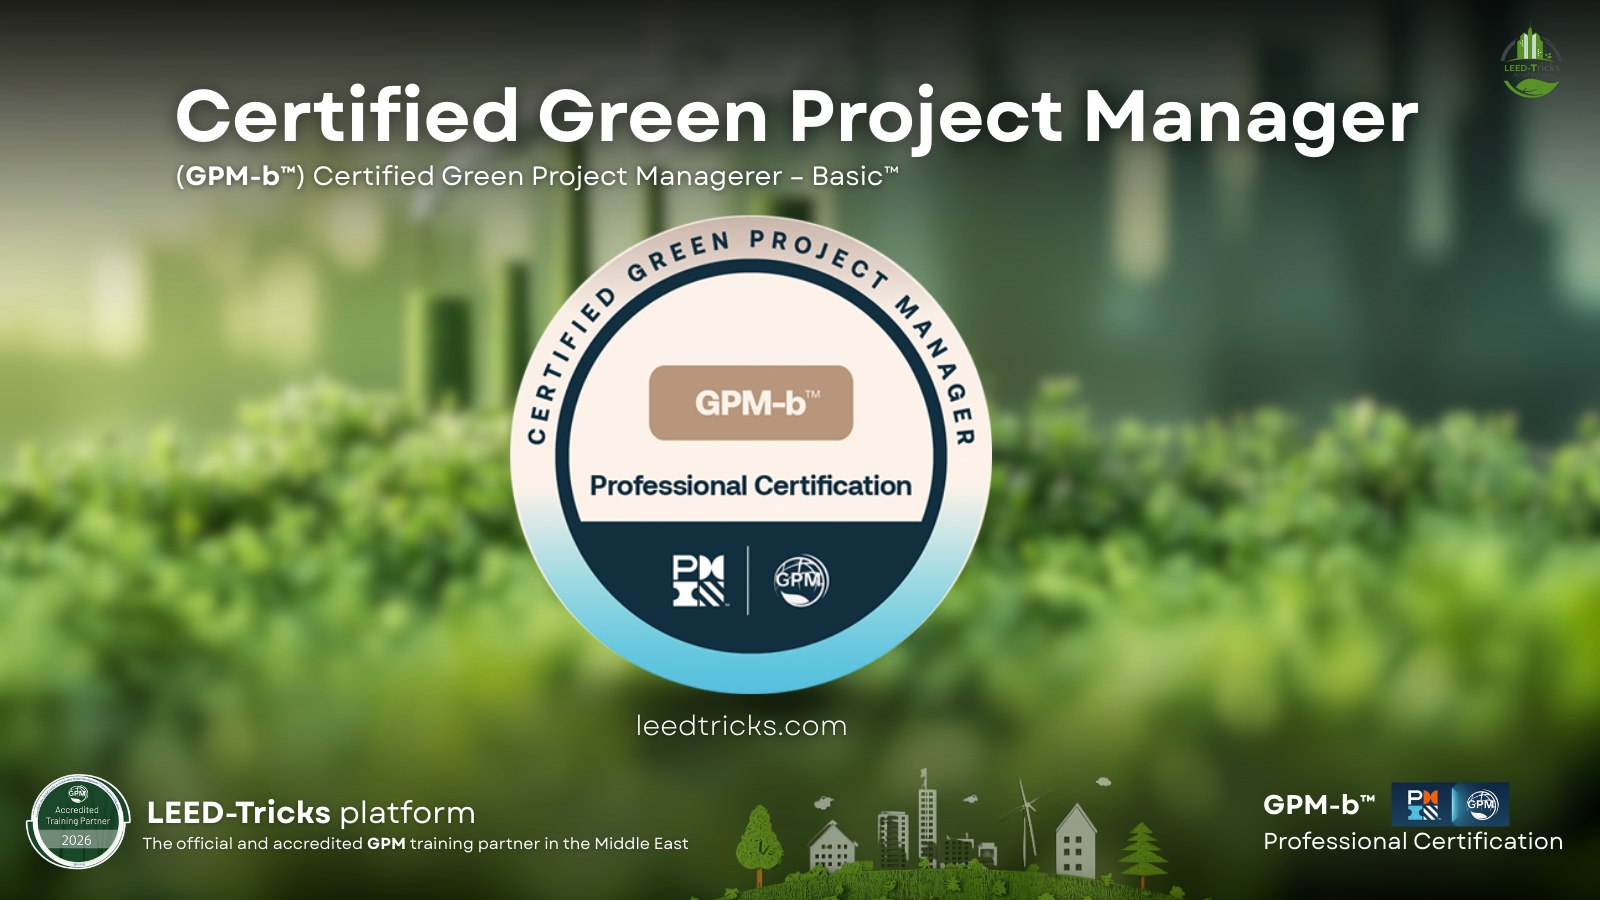
Task: Click "Professional Certification" text at bottom right
Action: point(1412,842)
